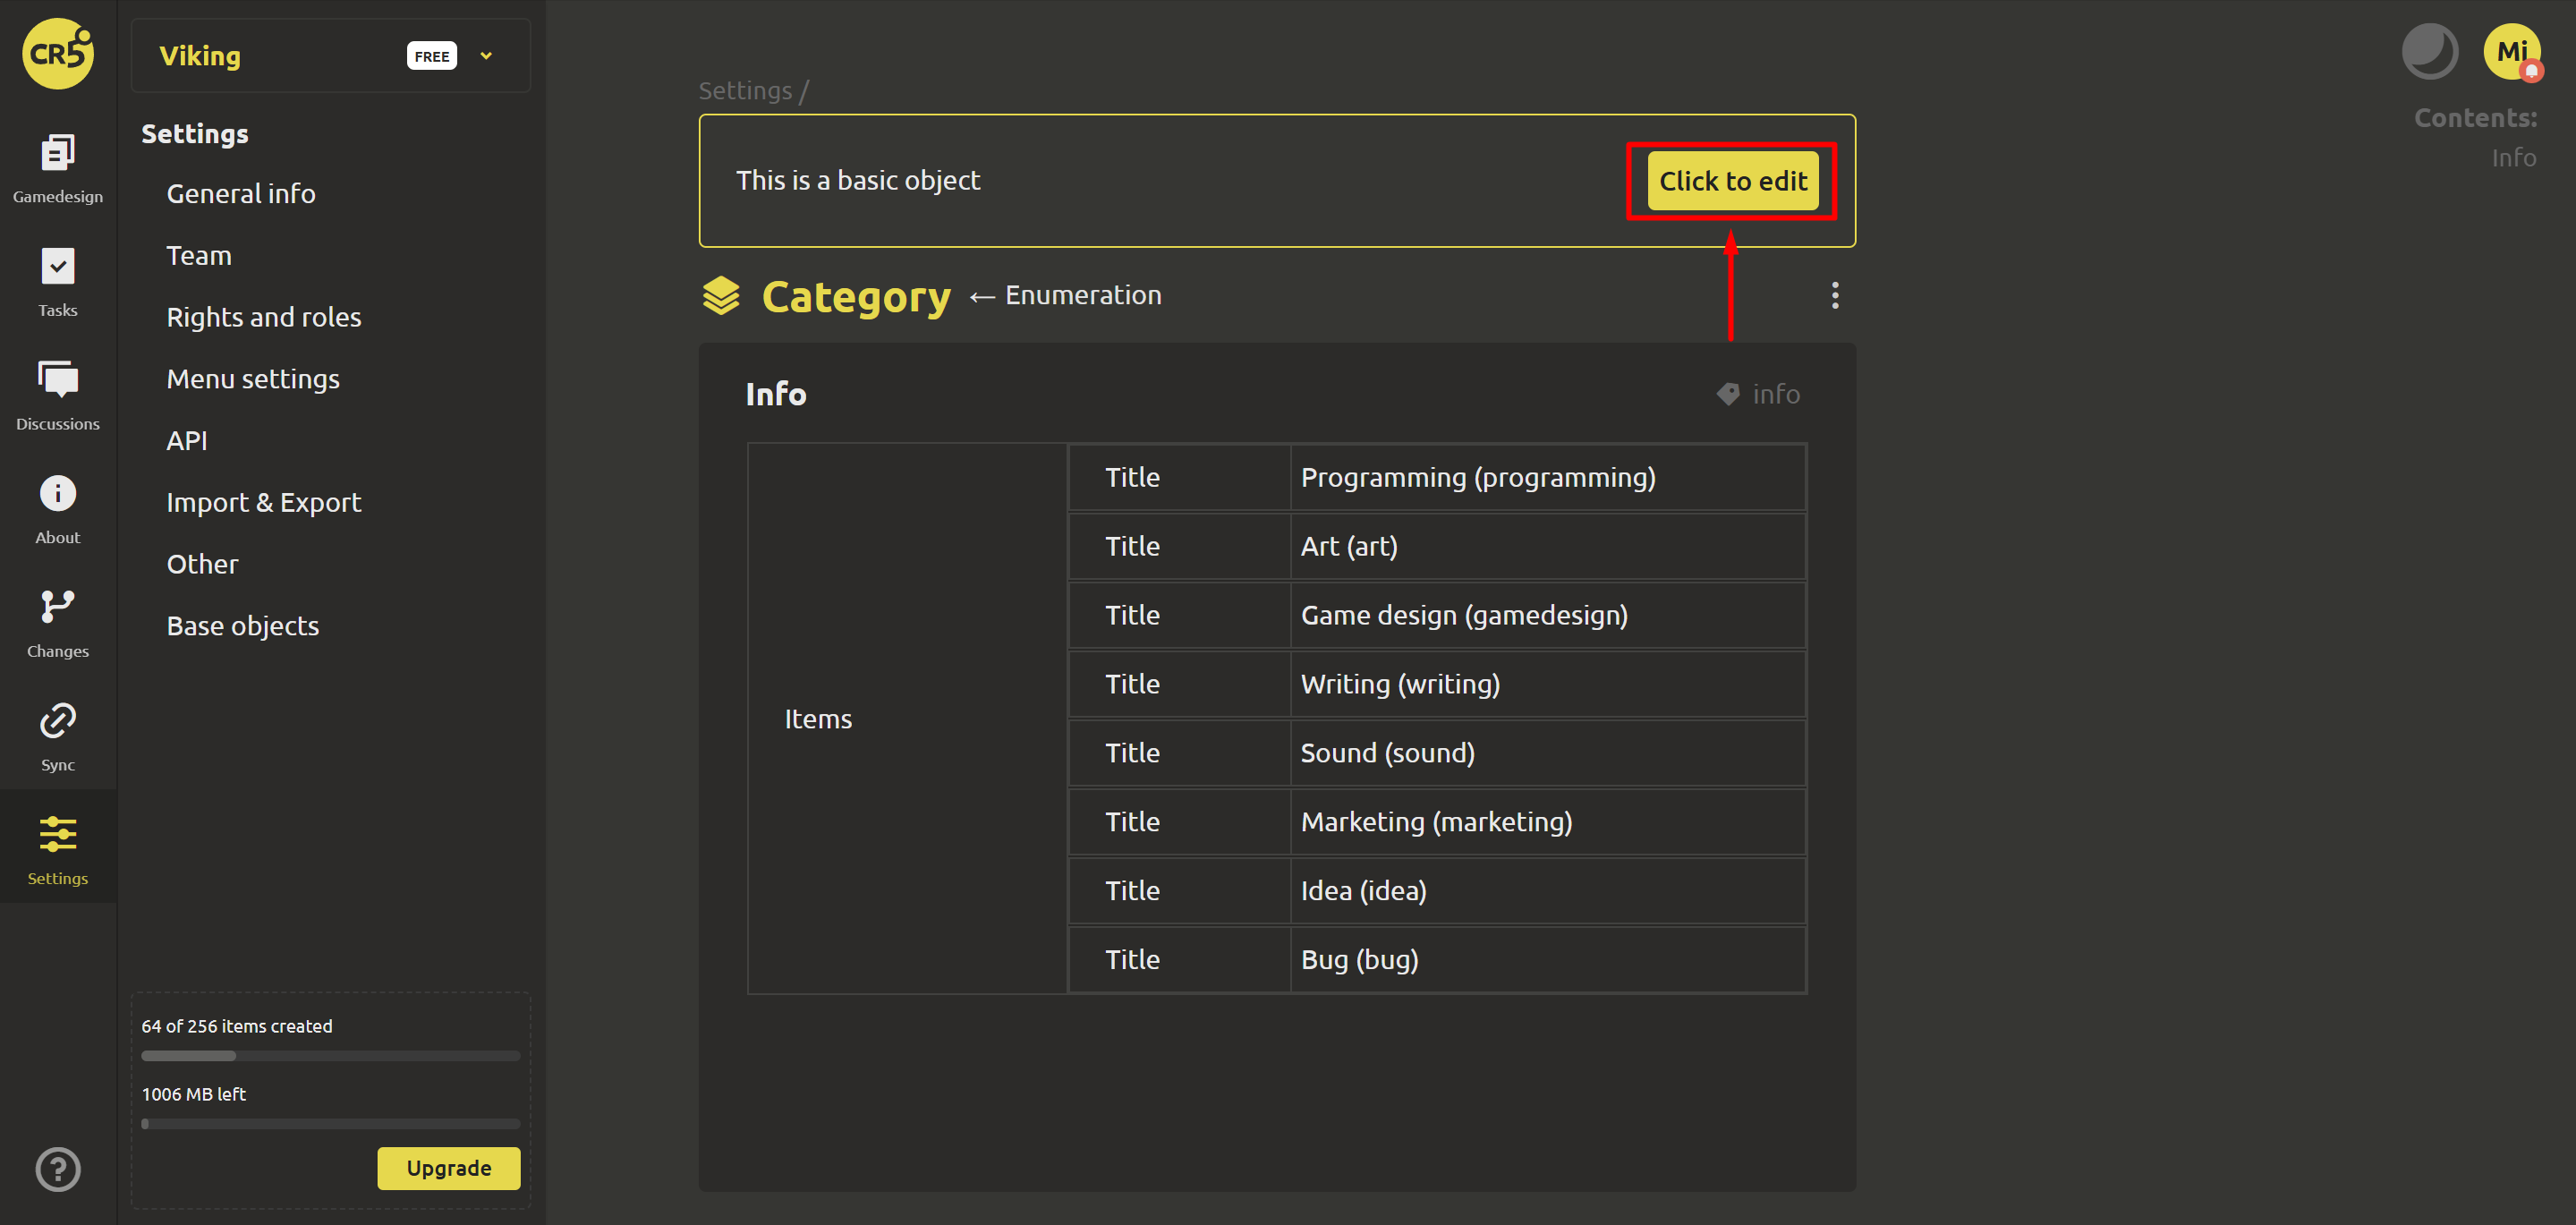Select the Art (art) cell
The image size is (2576, 1225).
[x=1547, y=547]
